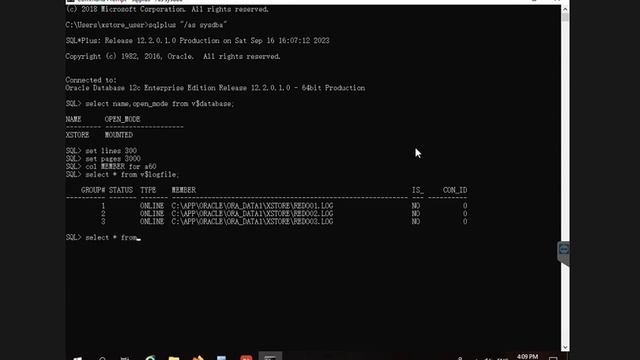
Task: Click the 'col MEMBER for a60' command
Action: click(x=120, y=167)
